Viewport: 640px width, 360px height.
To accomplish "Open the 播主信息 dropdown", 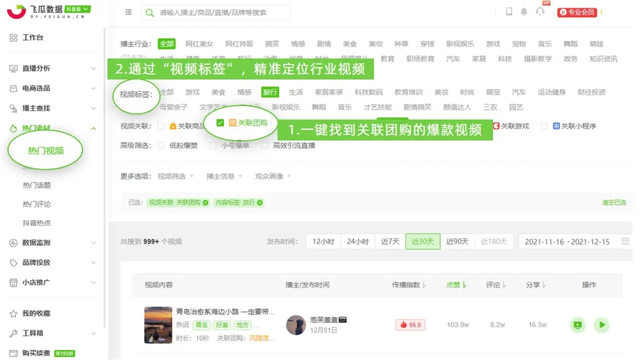I will coord(224,176).
